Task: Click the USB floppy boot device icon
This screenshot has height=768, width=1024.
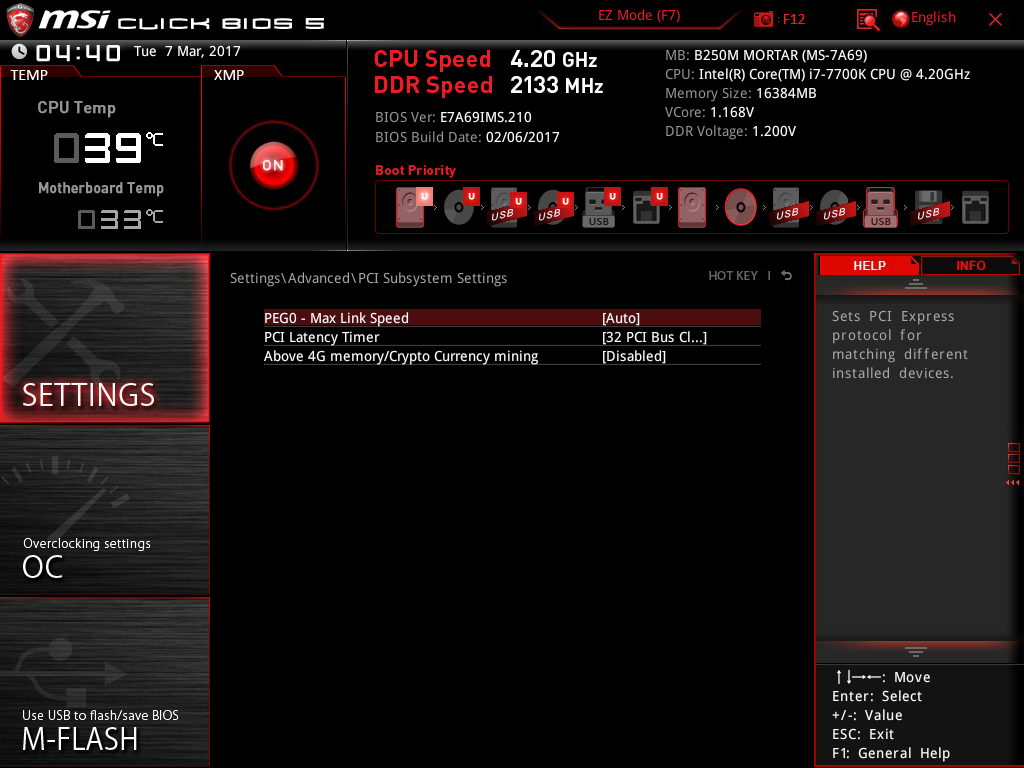Action: pyautogui.click(x=927, y=208)
